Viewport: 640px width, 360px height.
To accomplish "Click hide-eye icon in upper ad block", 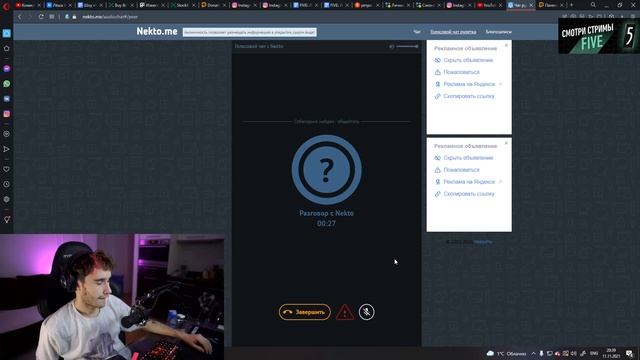I will tap(438, 60).
